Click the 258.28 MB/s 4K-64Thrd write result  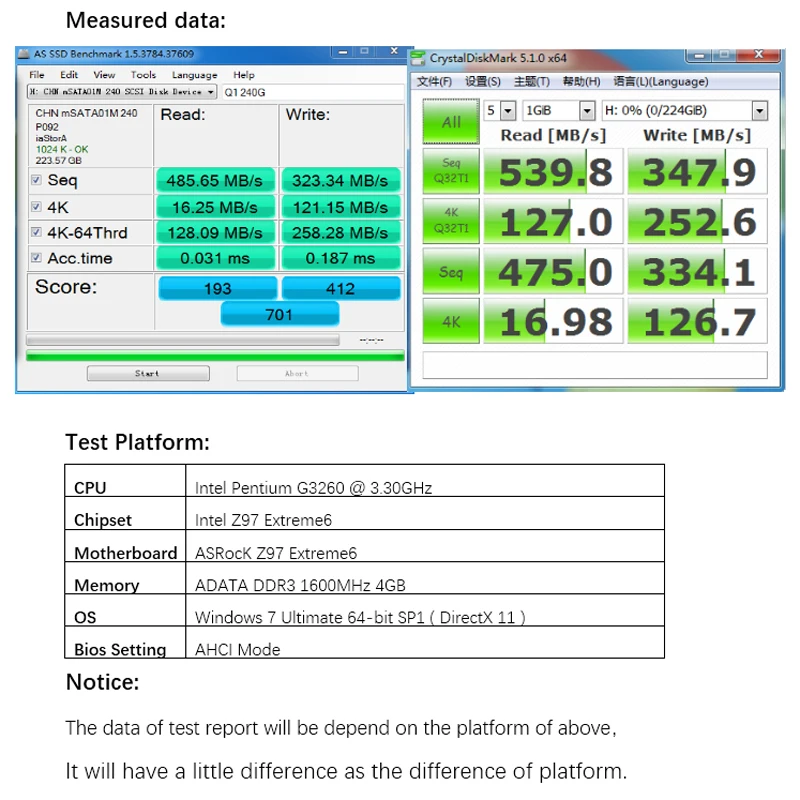(x=341, y=233)
